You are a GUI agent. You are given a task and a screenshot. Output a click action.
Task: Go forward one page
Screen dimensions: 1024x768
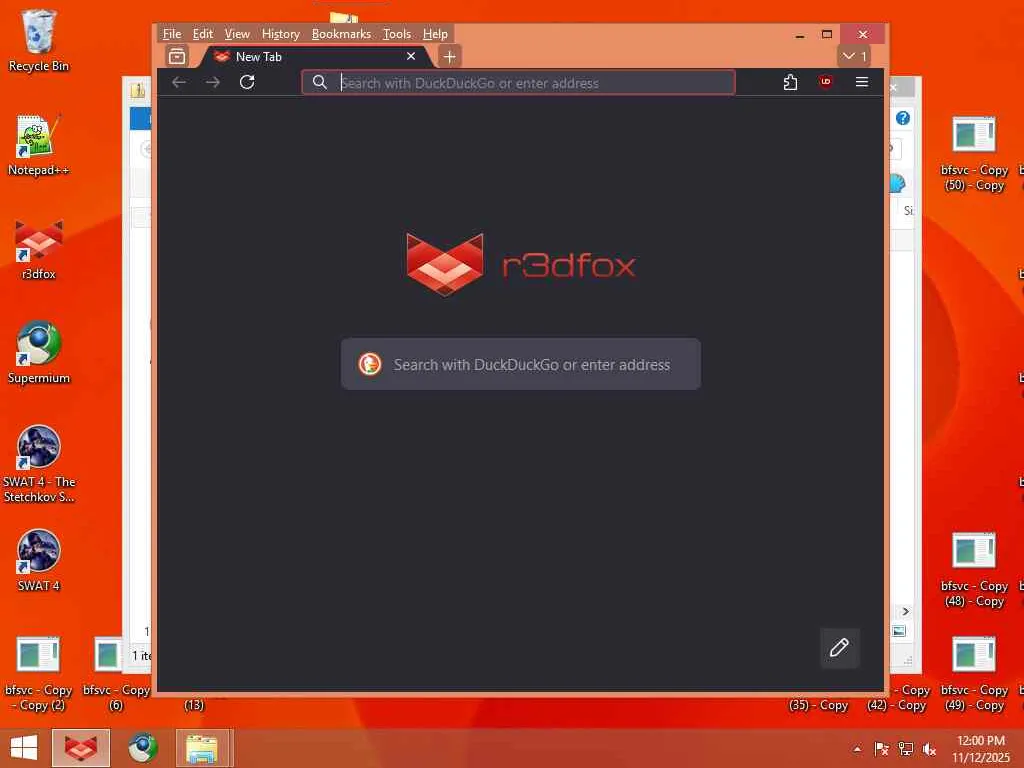click(x=213, y=82)
